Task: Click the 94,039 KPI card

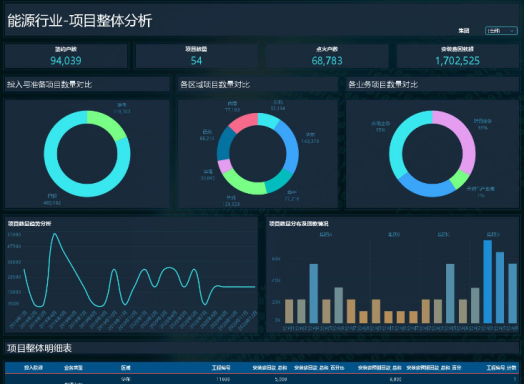Action: point(66,56)
